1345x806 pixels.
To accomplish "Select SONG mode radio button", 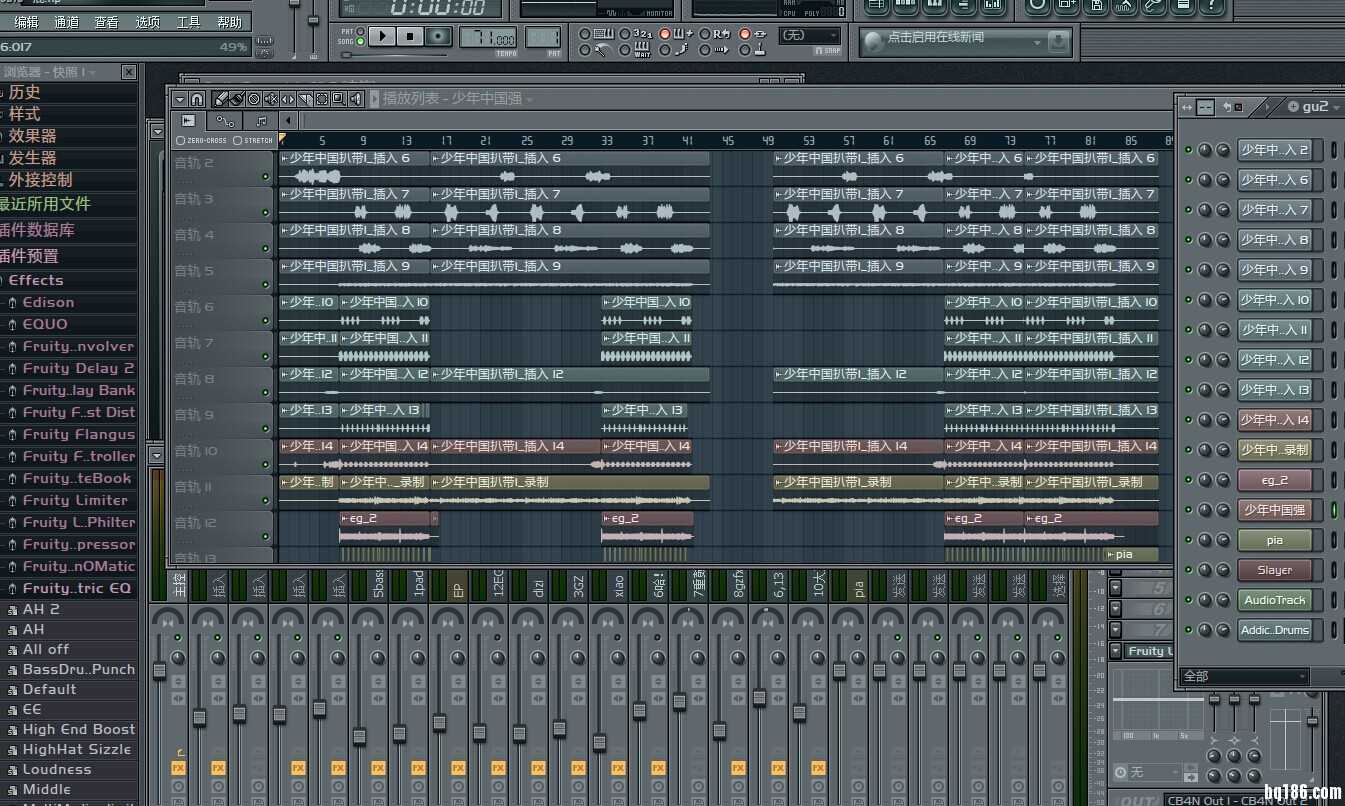I will coord(361,42).
